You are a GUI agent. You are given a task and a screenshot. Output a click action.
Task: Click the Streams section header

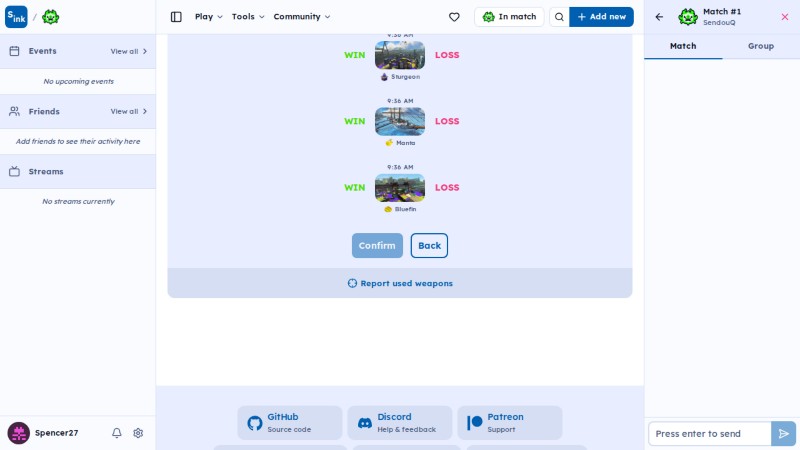[x=78, y=171]
